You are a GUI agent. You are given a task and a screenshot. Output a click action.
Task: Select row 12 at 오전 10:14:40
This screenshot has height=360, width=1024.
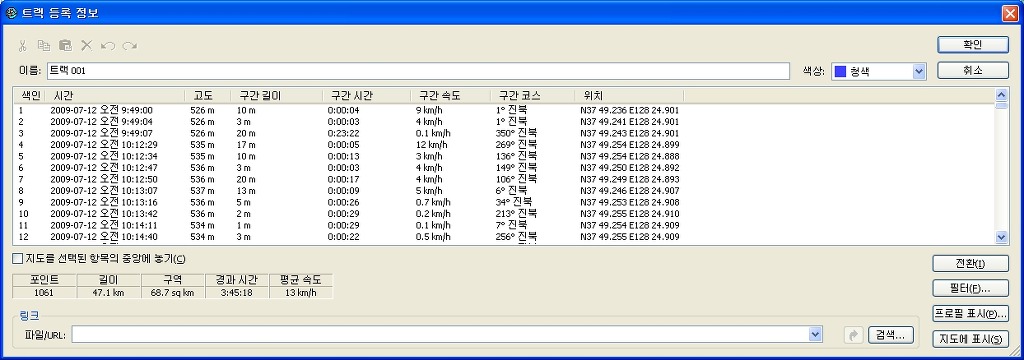click(x=504, y=237)
